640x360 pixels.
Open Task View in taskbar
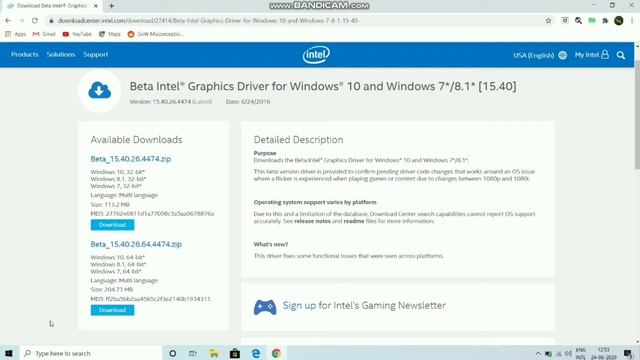click(x=193, y=353)
